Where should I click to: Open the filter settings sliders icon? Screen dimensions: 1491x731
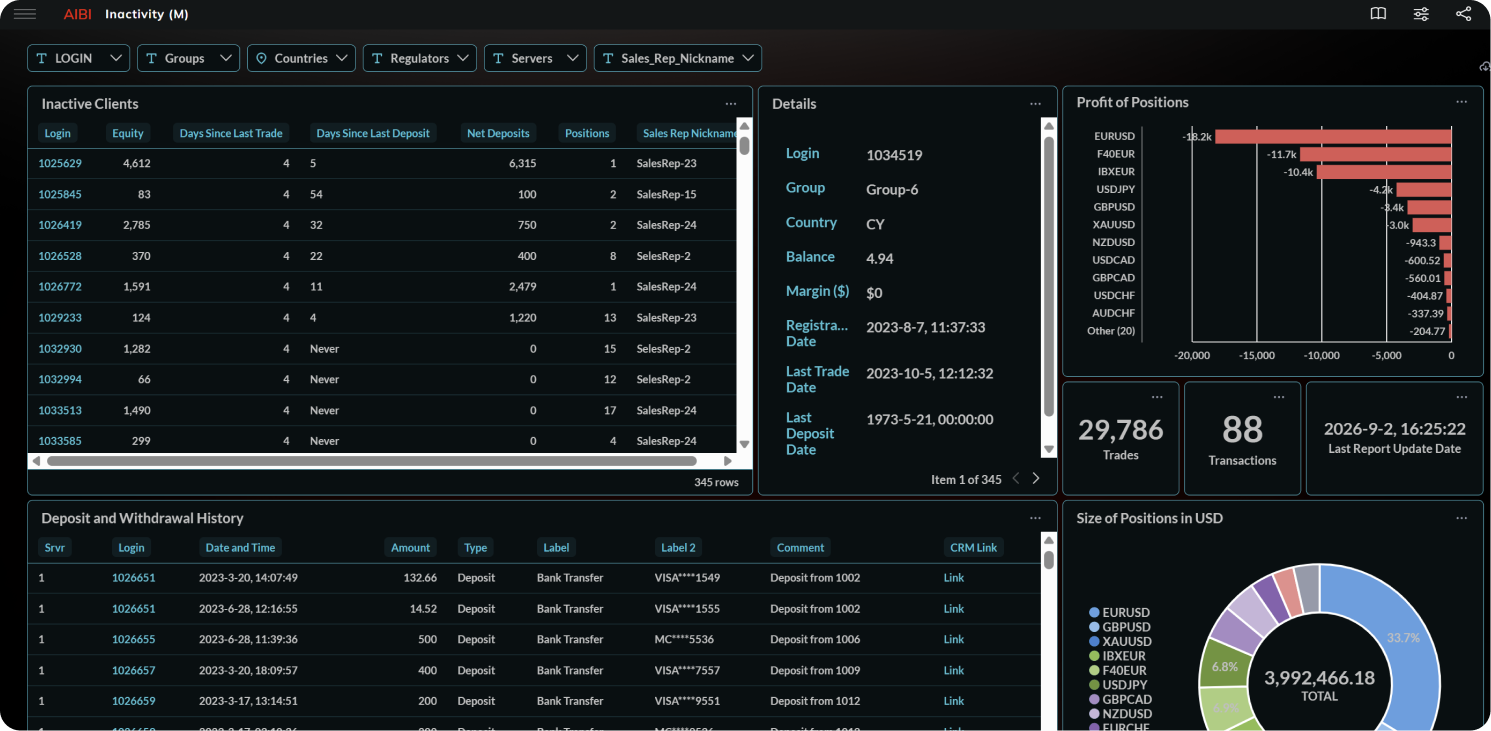click(x=1421, y=14)
